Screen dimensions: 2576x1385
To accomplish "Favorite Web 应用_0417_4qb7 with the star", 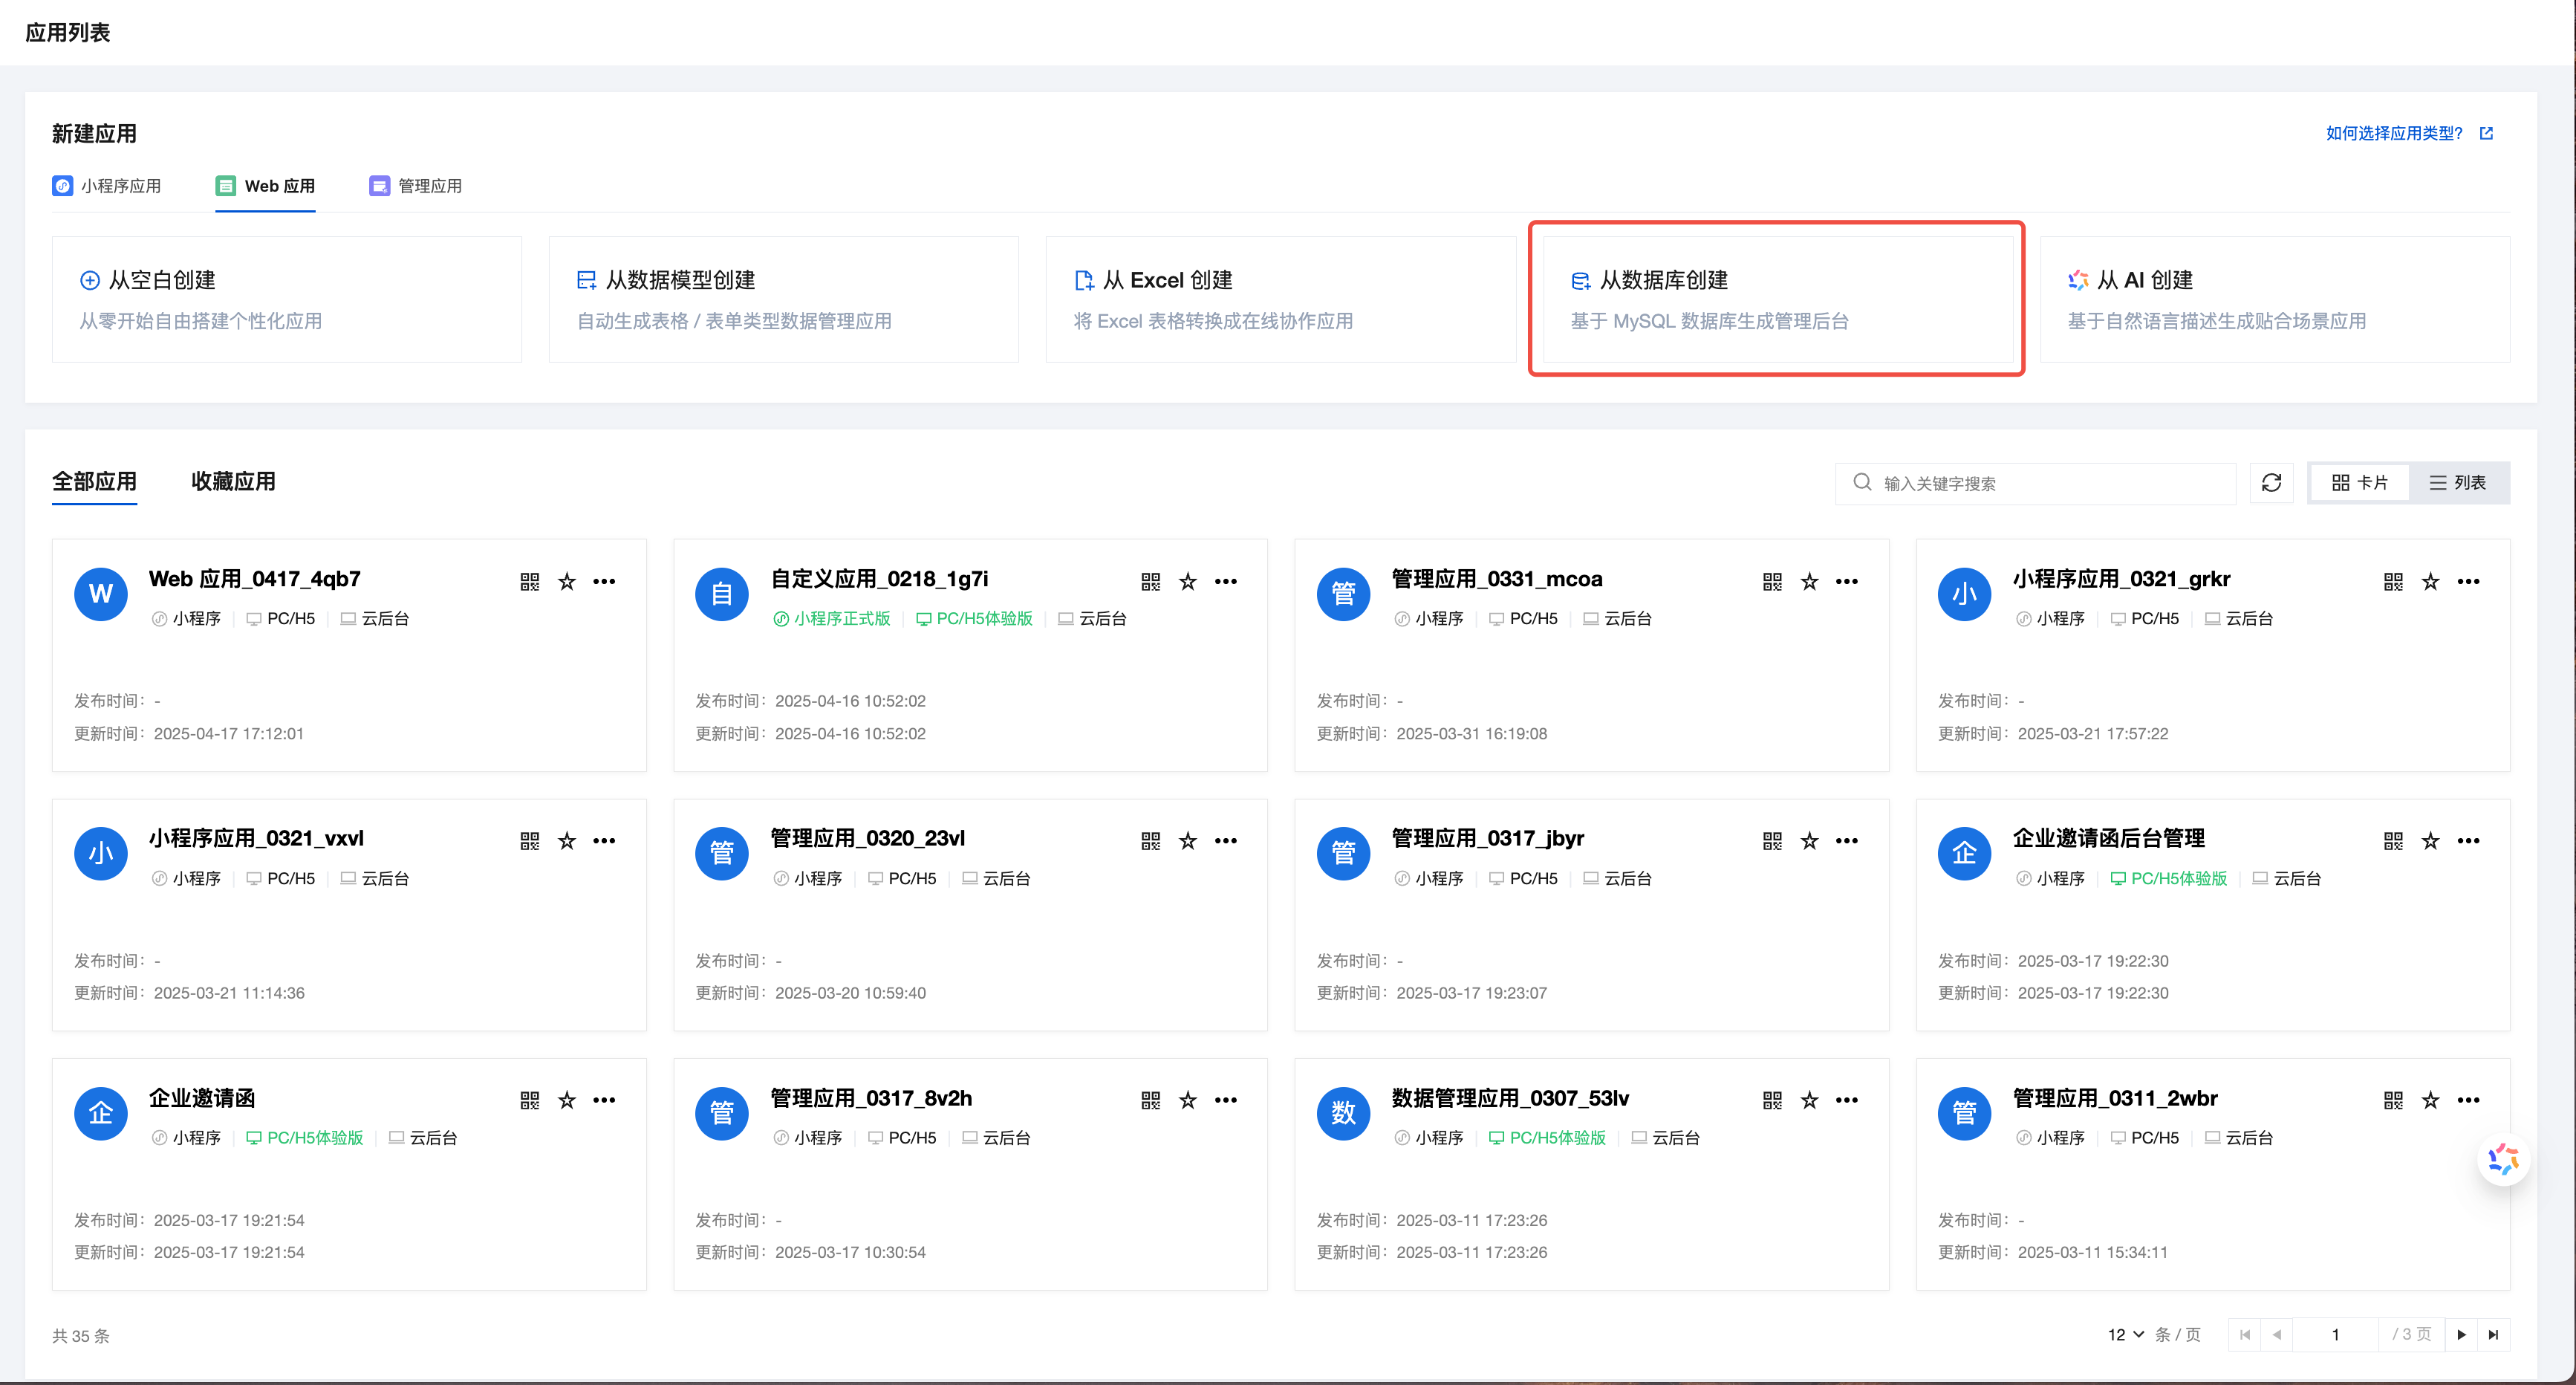I will (567, 581).
